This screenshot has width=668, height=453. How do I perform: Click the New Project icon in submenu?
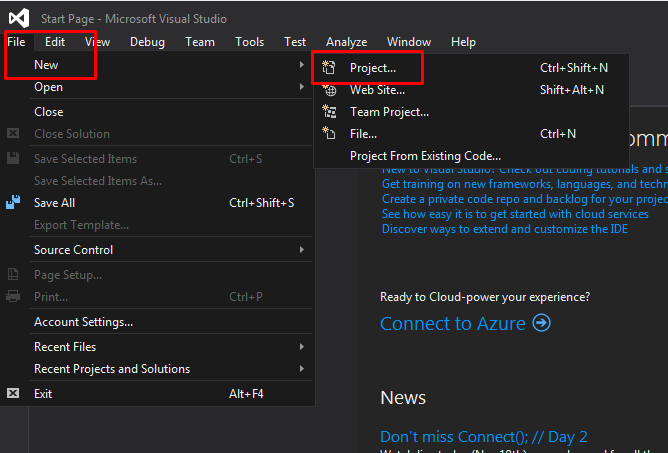[328, 68]
